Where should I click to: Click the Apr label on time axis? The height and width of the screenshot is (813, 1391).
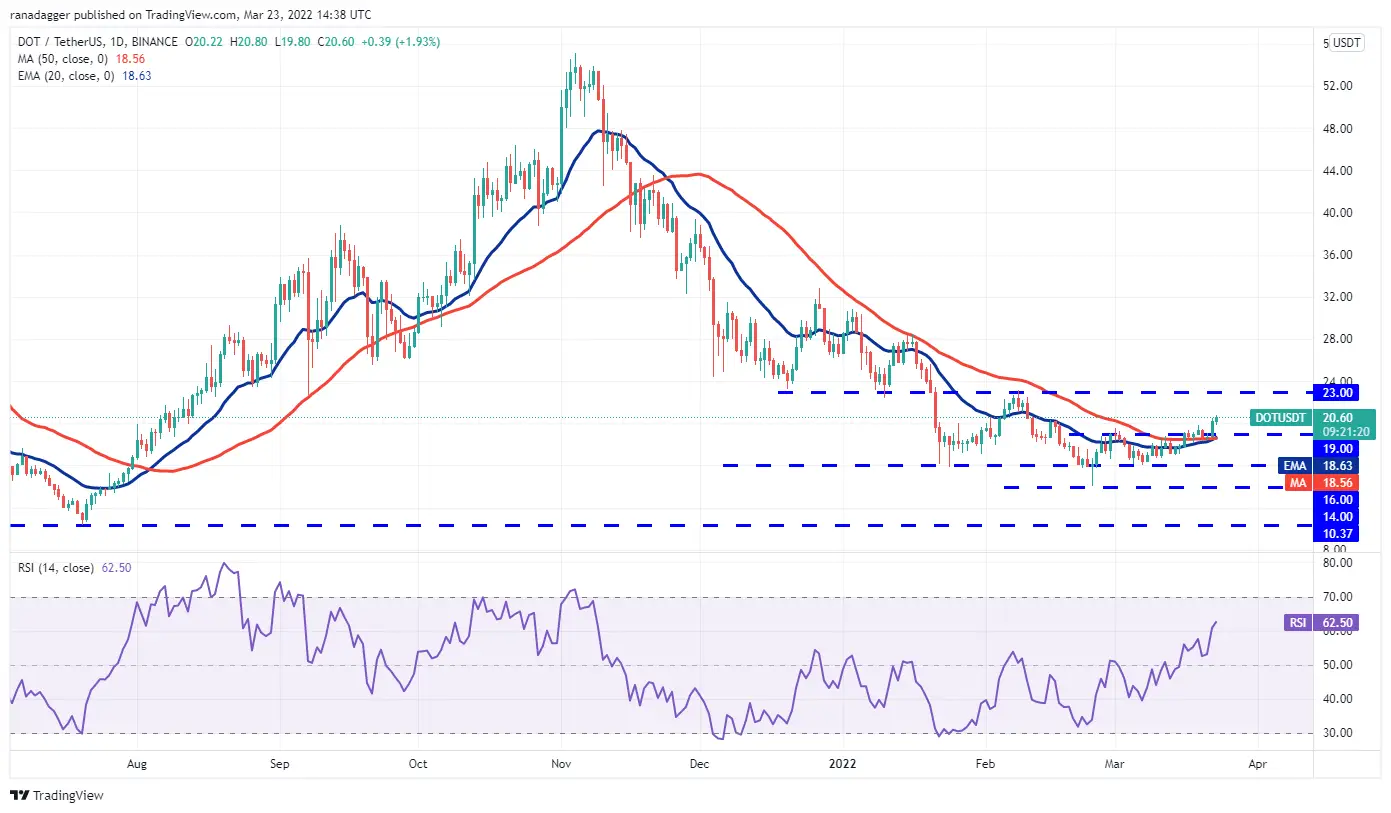tap(1257, 764)
